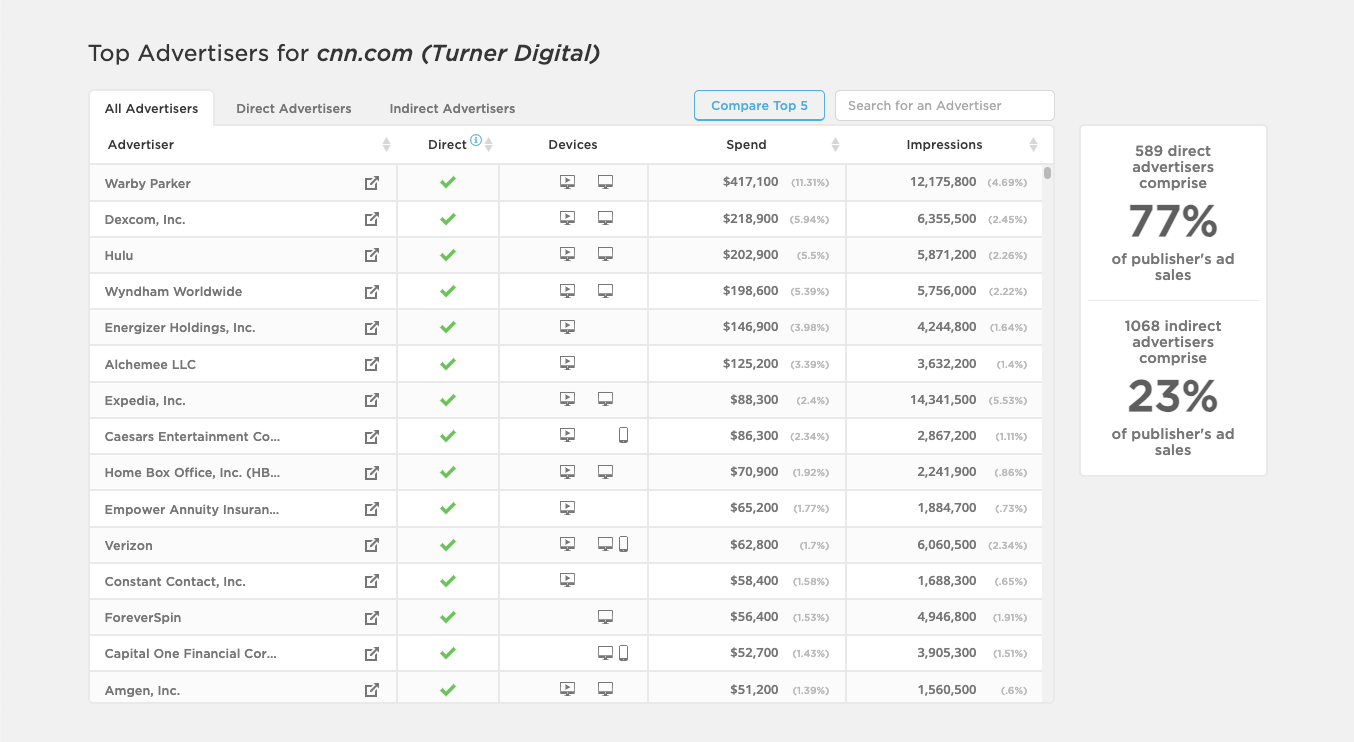Click the table vertical scrollbar handle
Viewport: 1354px width, 742px height.
(1047, 173)
